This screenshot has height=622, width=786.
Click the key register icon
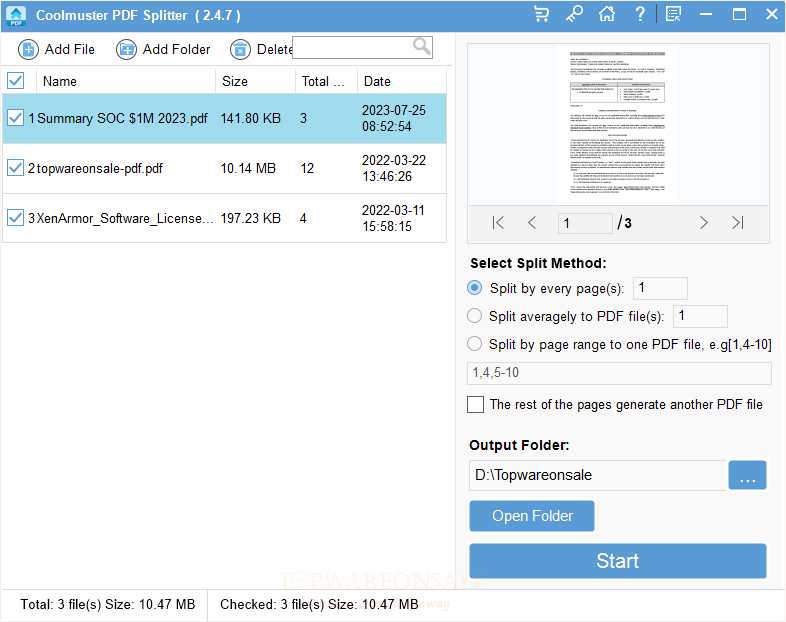tap(574, 14)
